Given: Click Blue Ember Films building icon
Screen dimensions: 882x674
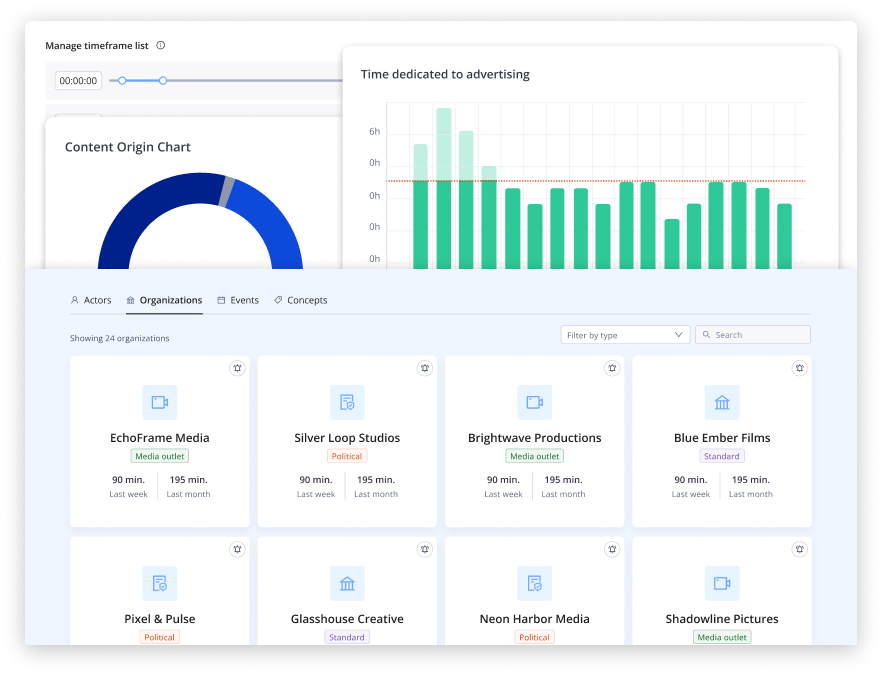Looking at the screenshot, I should click(x=722, y=402).
